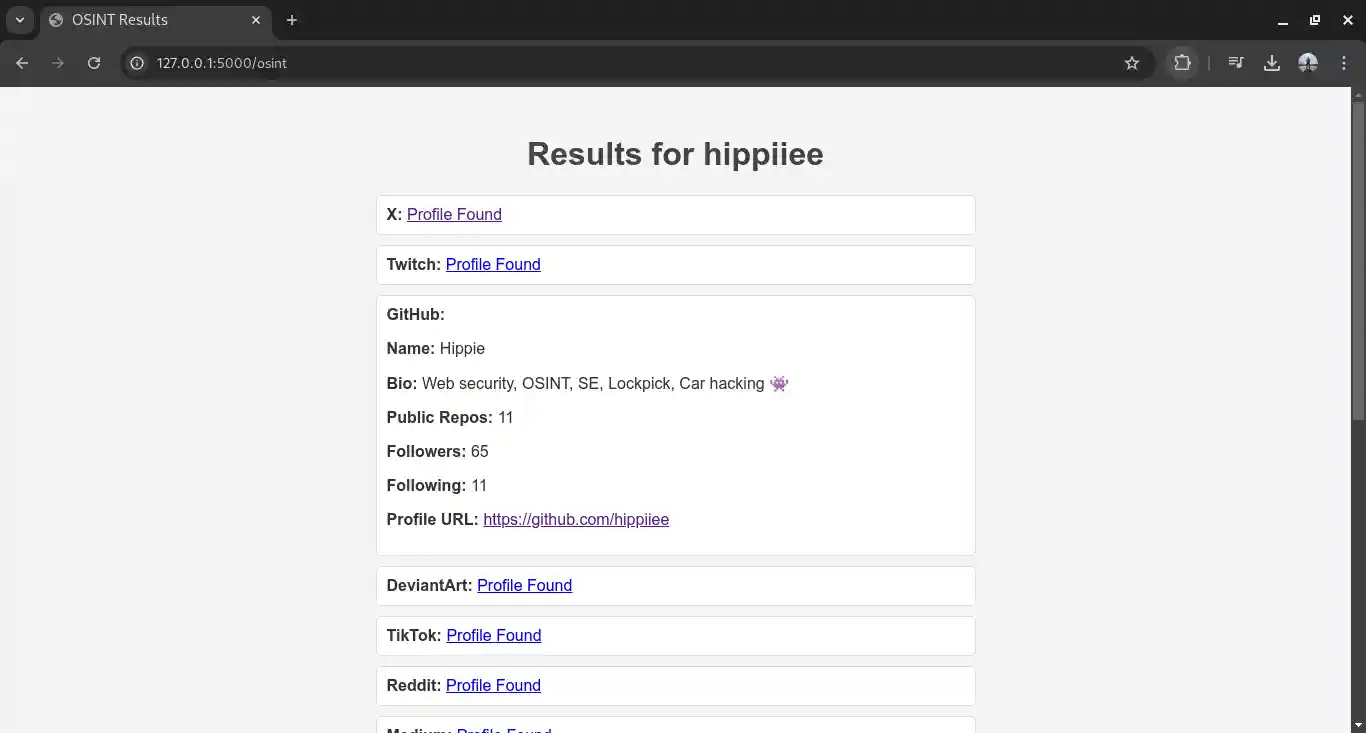Image resolution: width=1366 pixels, height=733 pixels.
Task: Click the alien emoji in the bio
Action: tap(779, 383)
